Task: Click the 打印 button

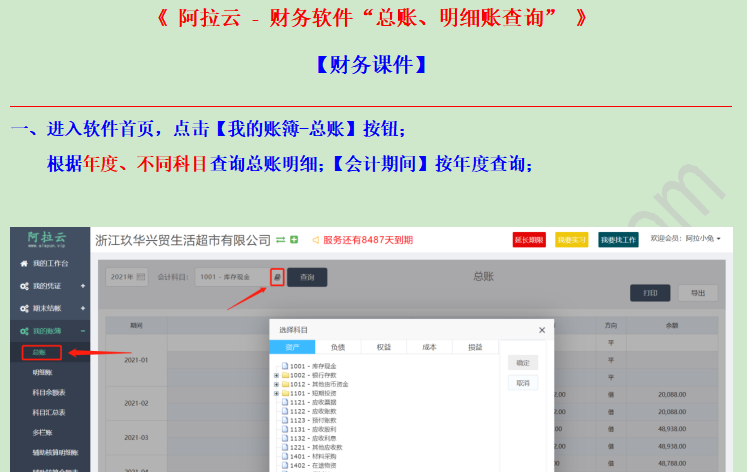Action: 650,293
